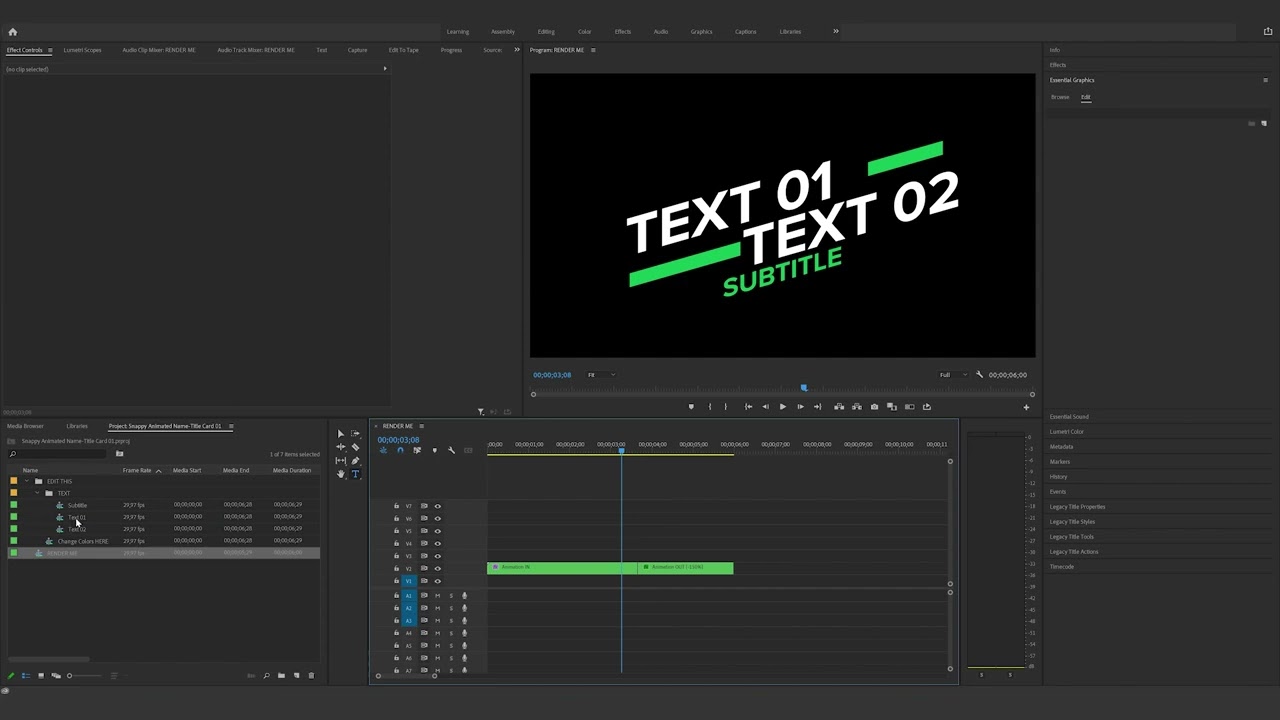Viewport: 1280px width, 720px height.
Task: Click New Bin icon in project panel
Action: click(281, 676)
